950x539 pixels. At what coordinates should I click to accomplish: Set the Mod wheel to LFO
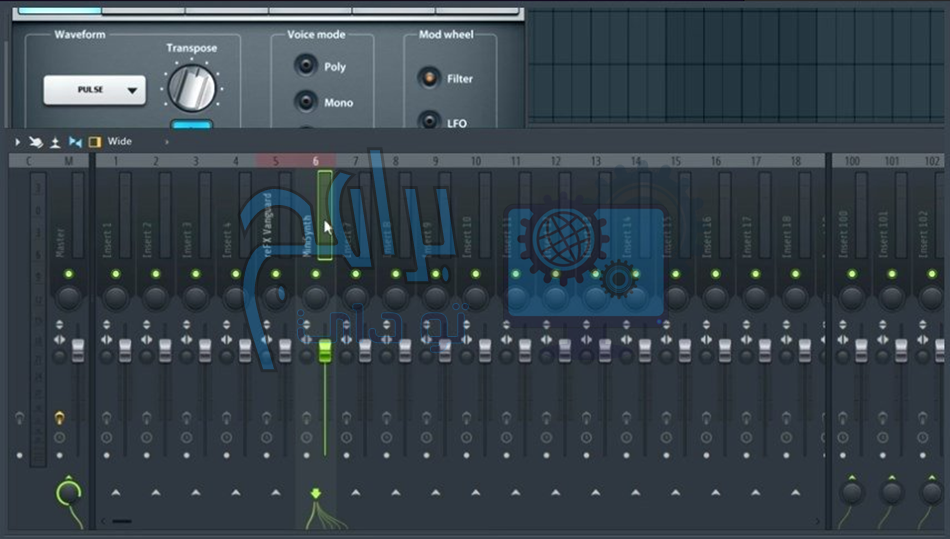tap(430, 122)
